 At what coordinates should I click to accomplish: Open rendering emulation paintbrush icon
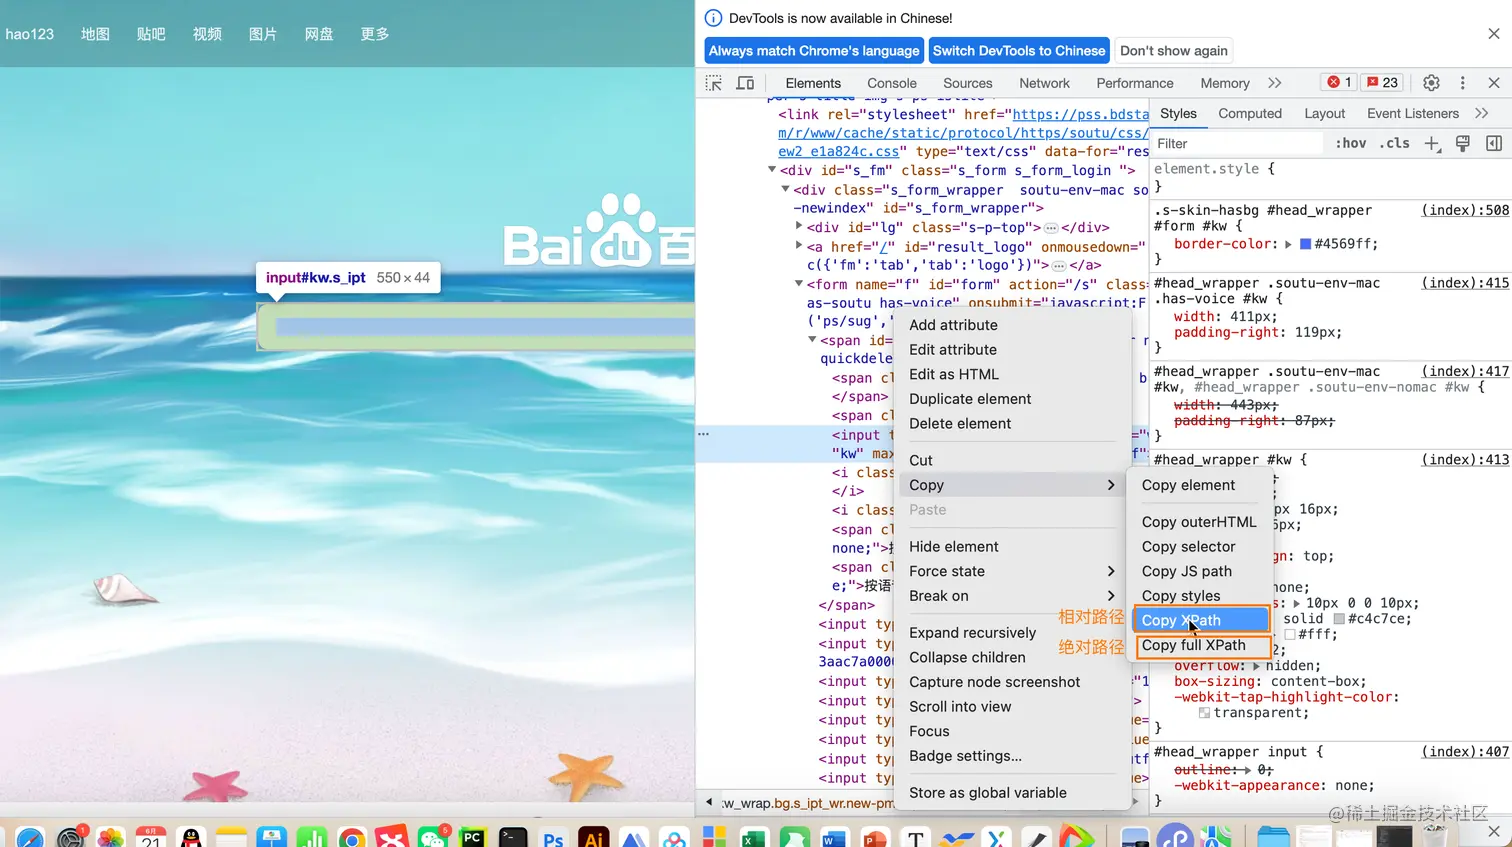click(1463, 144)
